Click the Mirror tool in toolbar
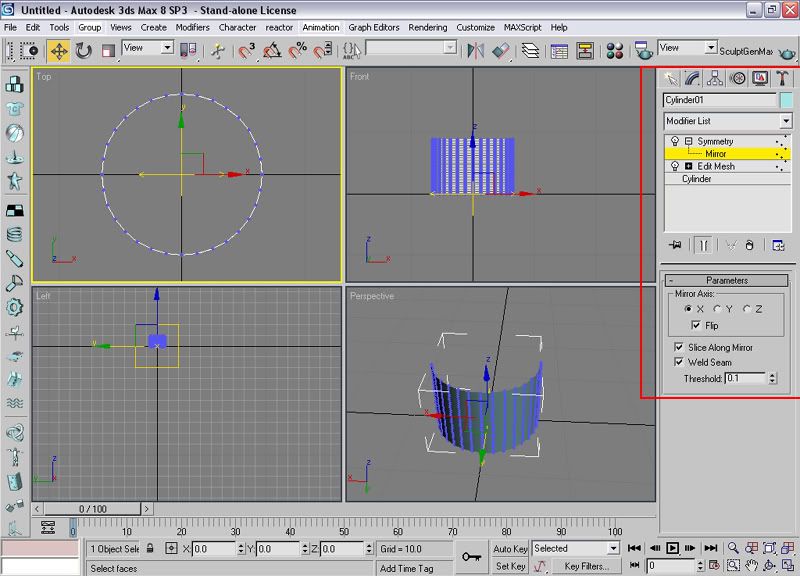The height and width of the screenshot is (576, 800). pos(476,51)
